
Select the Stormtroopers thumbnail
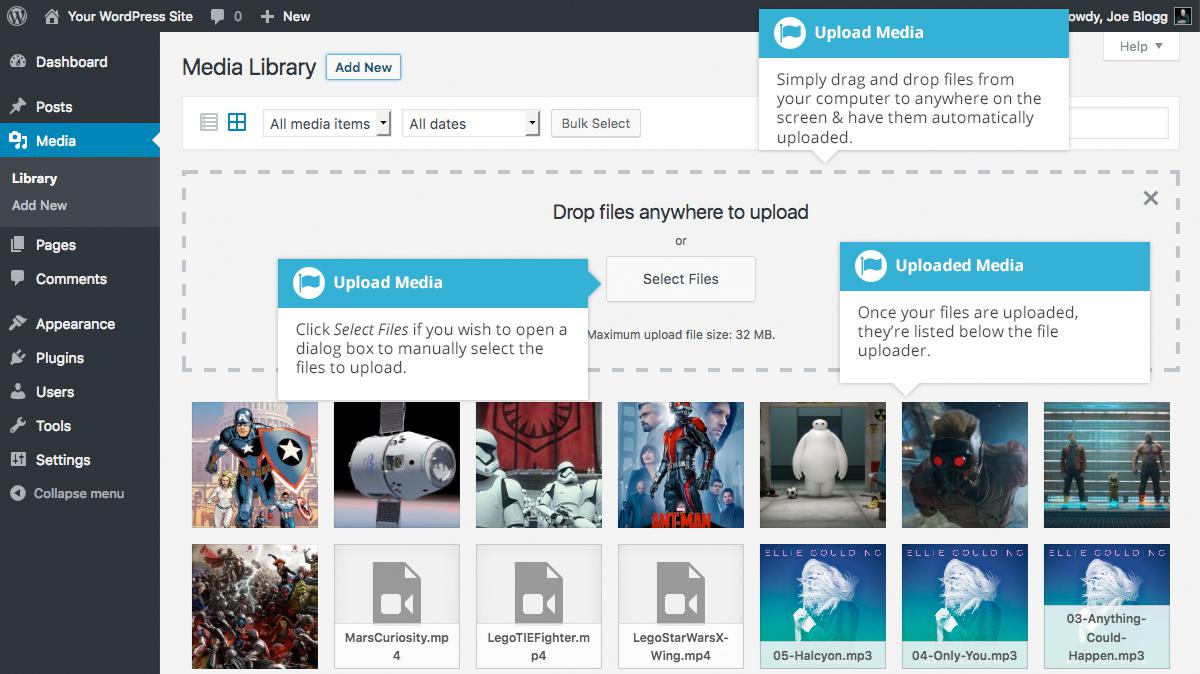tap(539, 465)
